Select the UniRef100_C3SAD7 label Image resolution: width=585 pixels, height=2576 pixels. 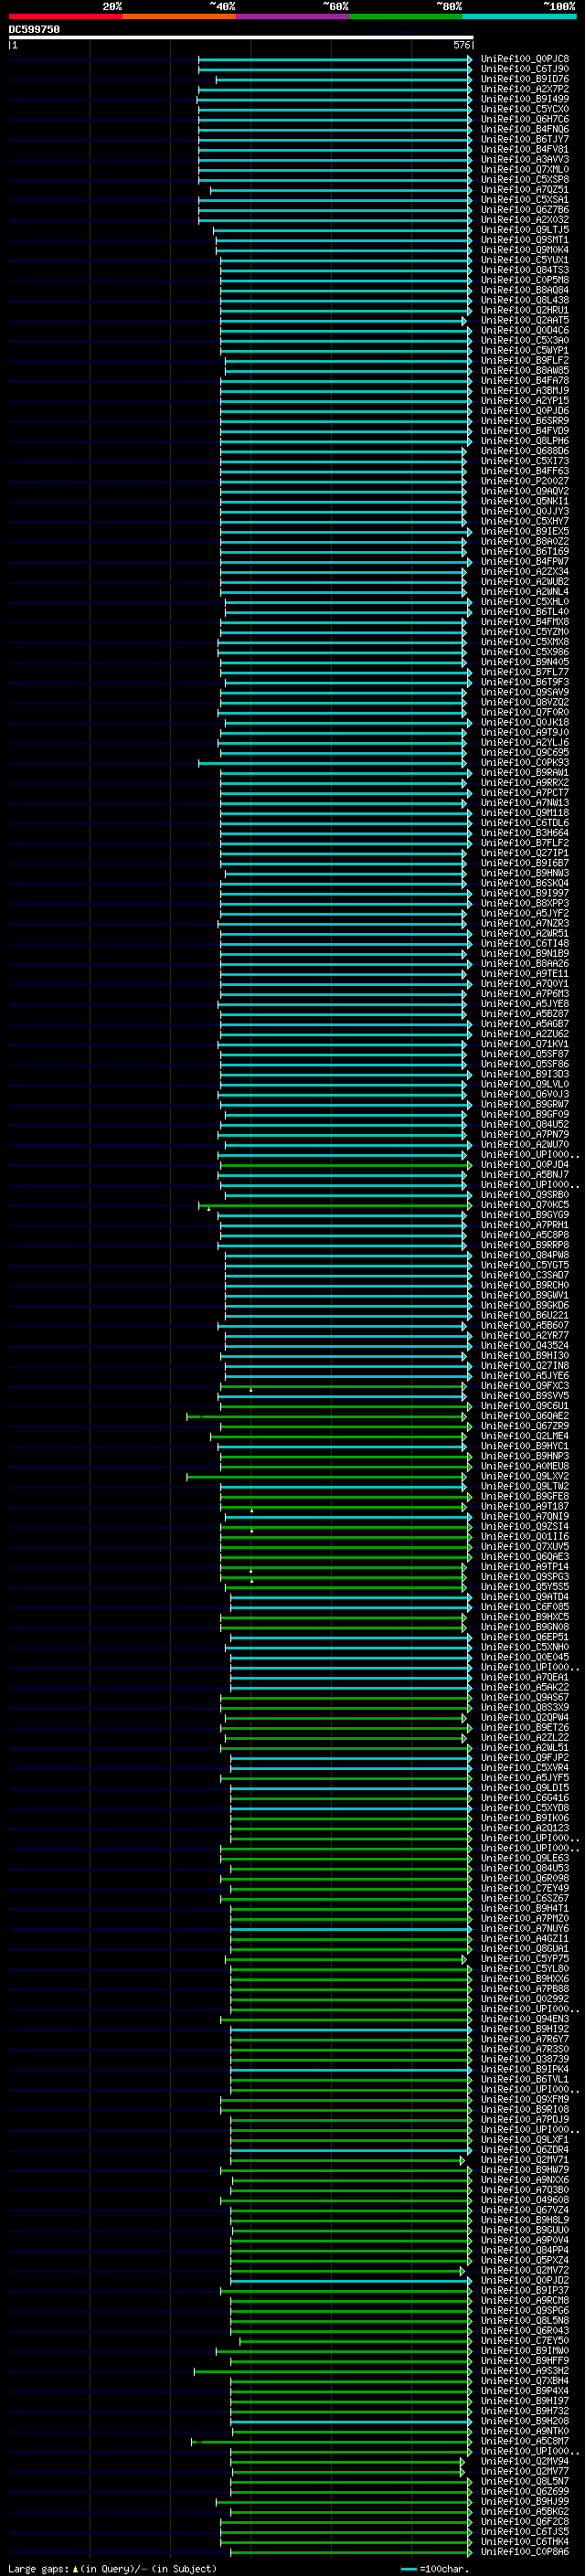525,1275
